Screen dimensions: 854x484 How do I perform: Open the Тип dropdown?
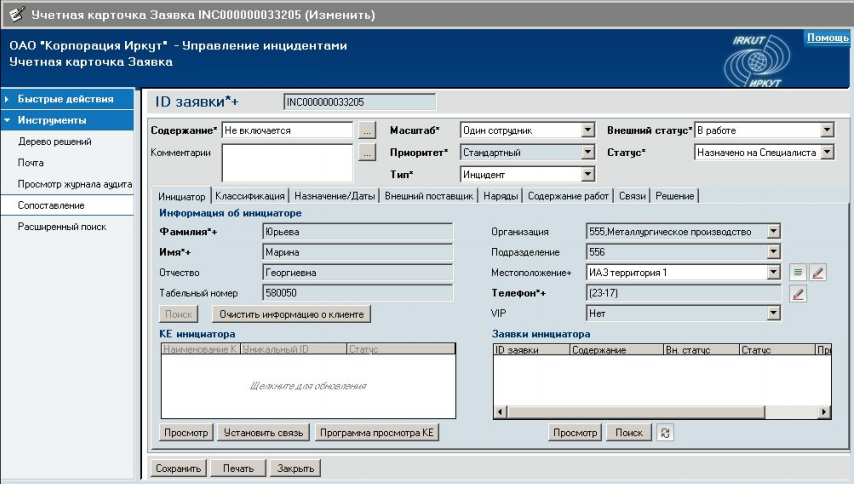point(588,174)
